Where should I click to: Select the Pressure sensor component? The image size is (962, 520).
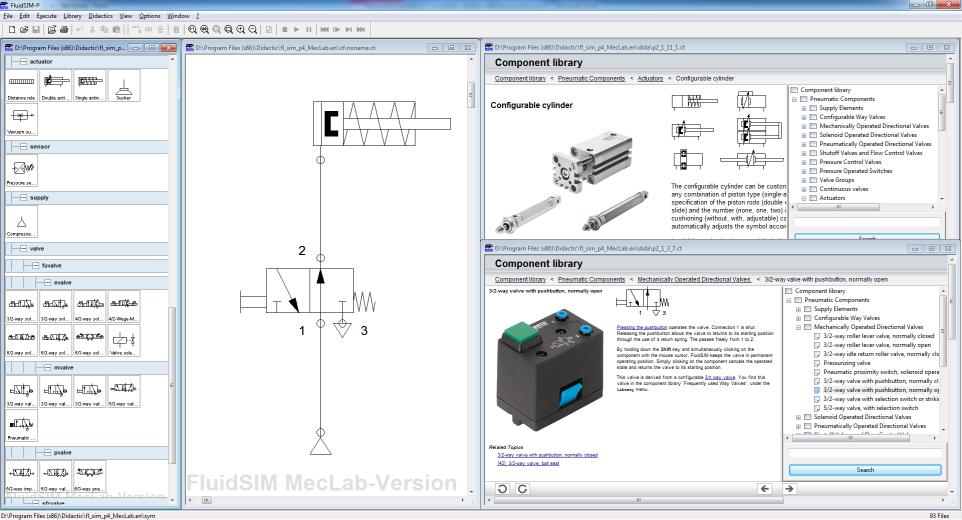tap(21, 170)
